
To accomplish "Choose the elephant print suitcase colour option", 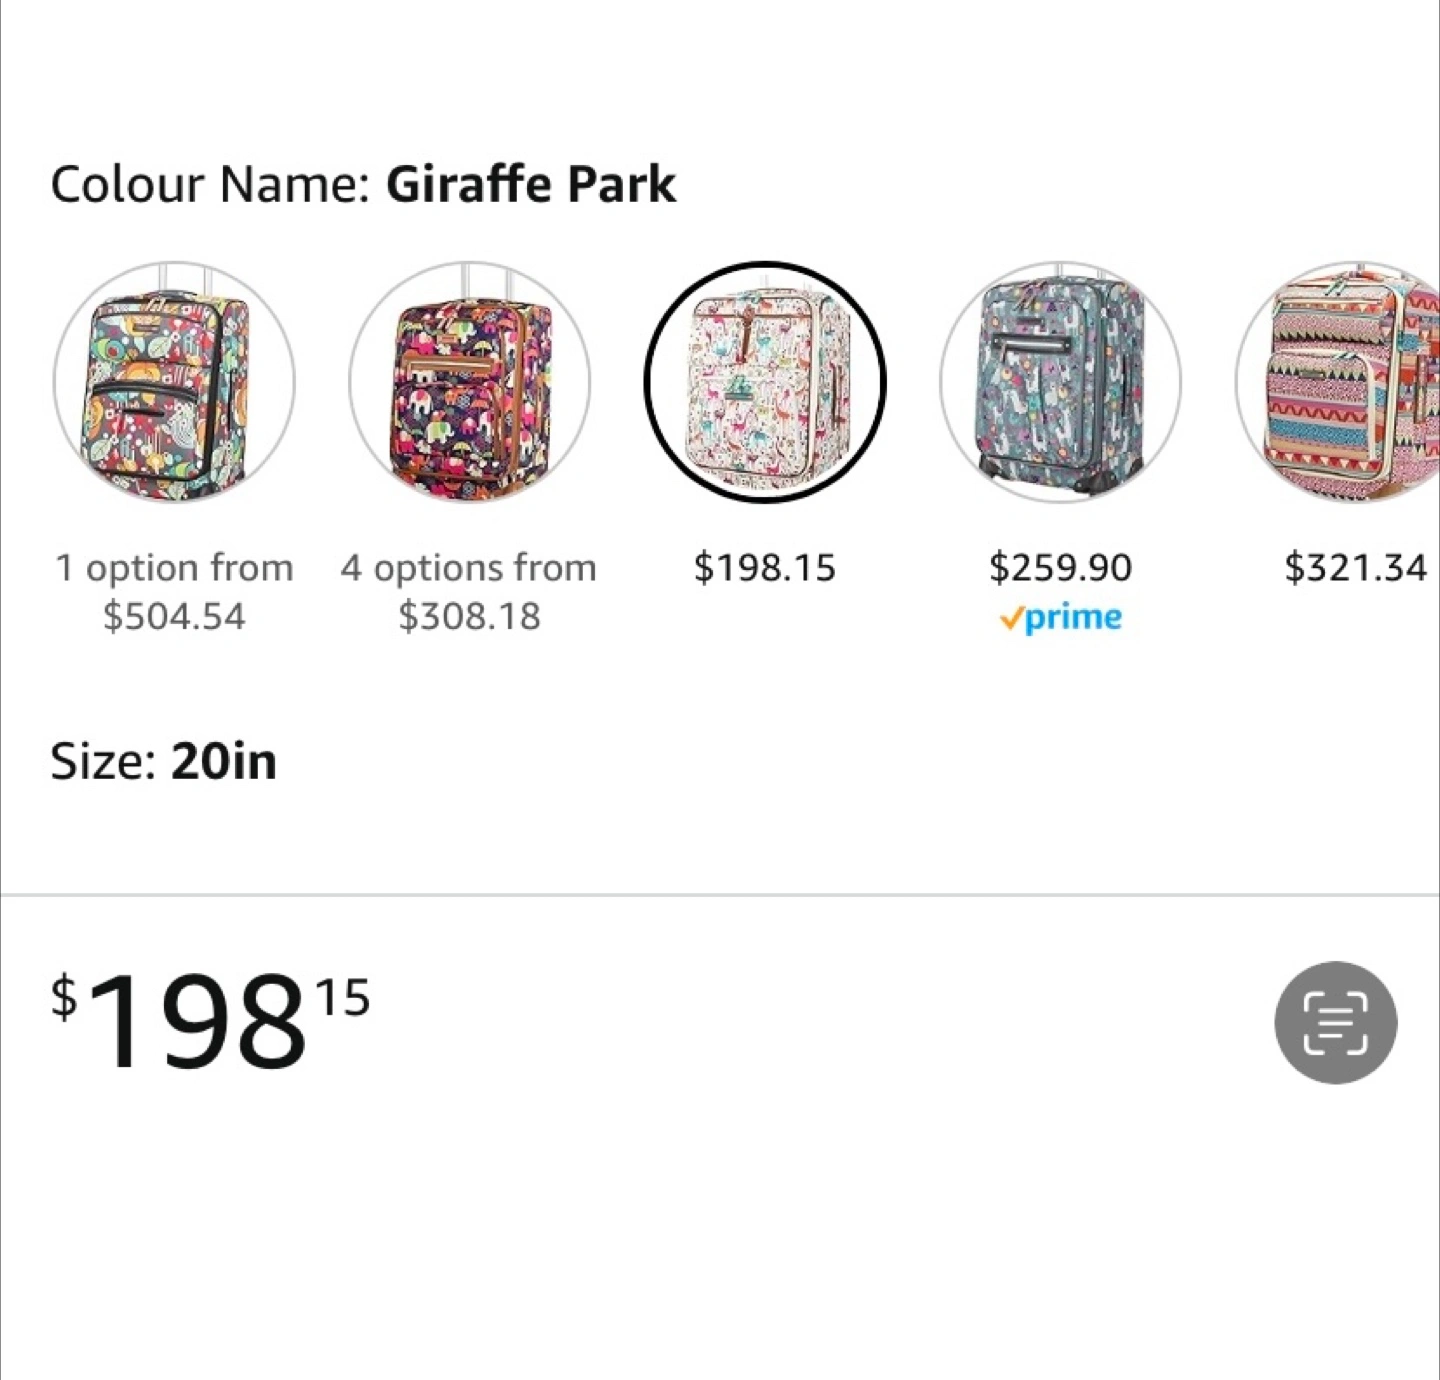I will point(469,382).
